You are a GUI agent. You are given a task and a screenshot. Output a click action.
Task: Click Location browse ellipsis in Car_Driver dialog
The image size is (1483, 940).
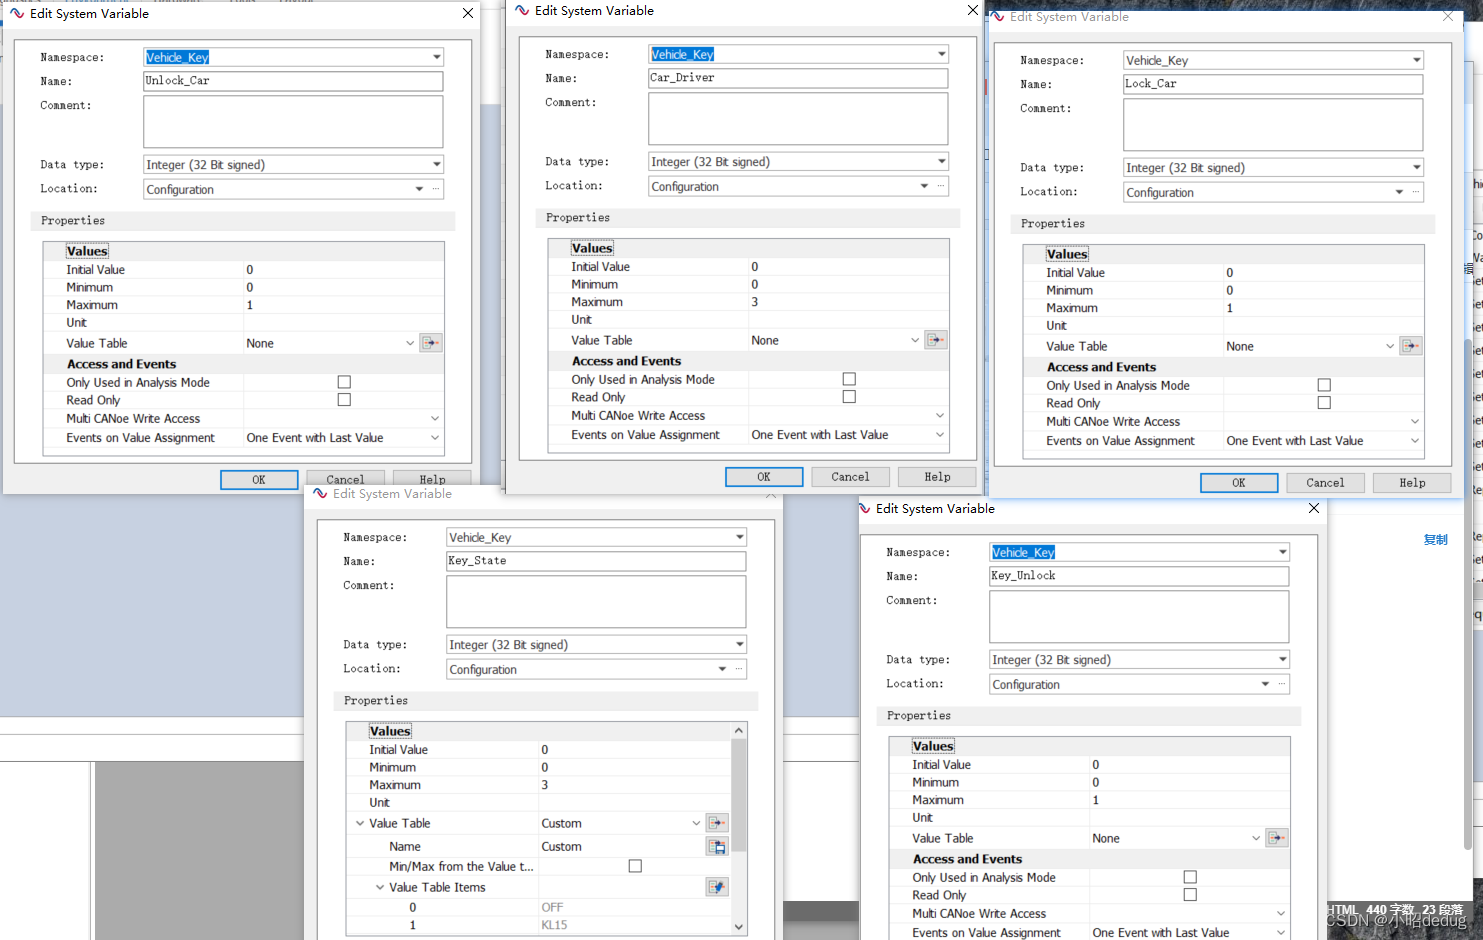941,186
